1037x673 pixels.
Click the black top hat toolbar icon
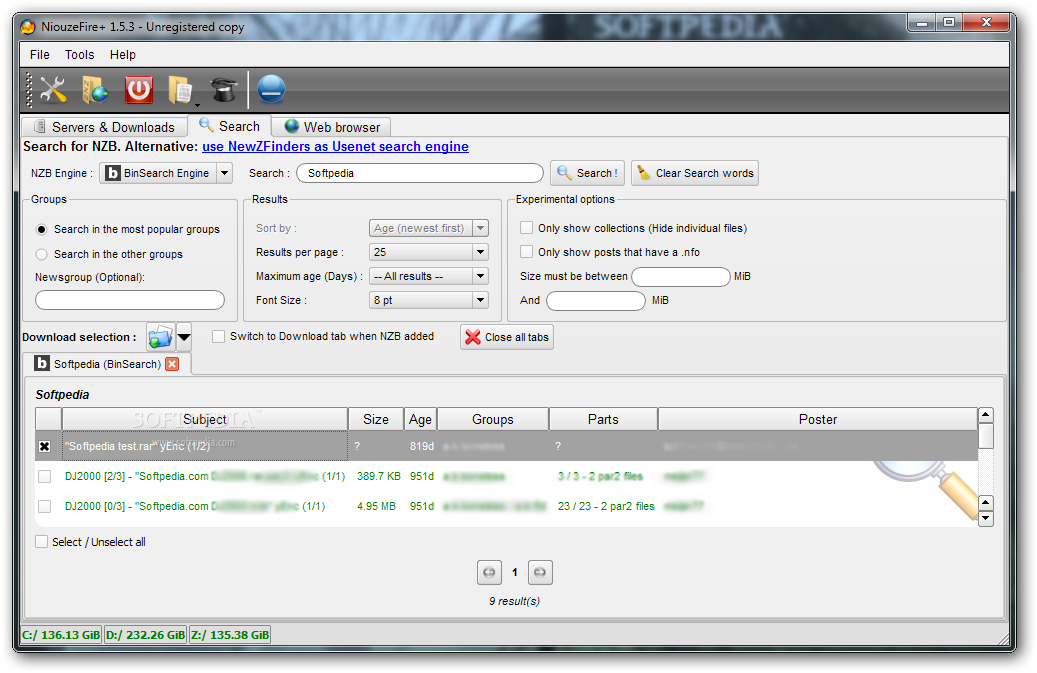pyautogui.click(x=224, y=90)
